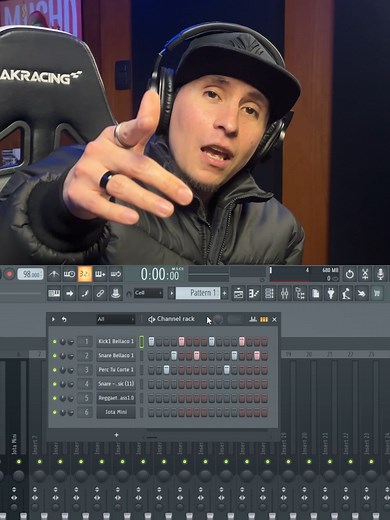Click the undo arrow in Channel rack header
Image resolution: width=390 pixels, height=520 pixels.
click(x=64, y=319)
